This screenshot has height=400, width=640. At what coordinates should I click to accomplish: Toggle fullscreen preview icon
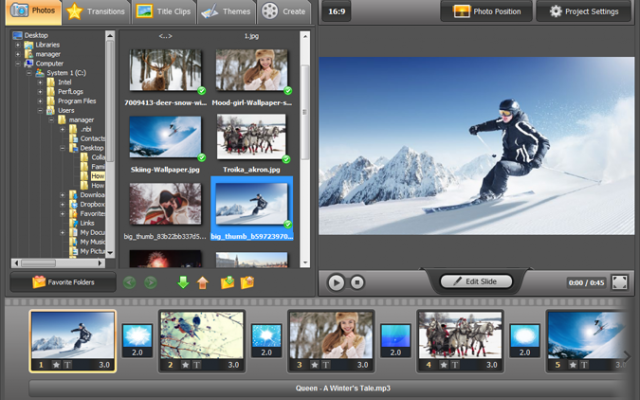(619, 282)
